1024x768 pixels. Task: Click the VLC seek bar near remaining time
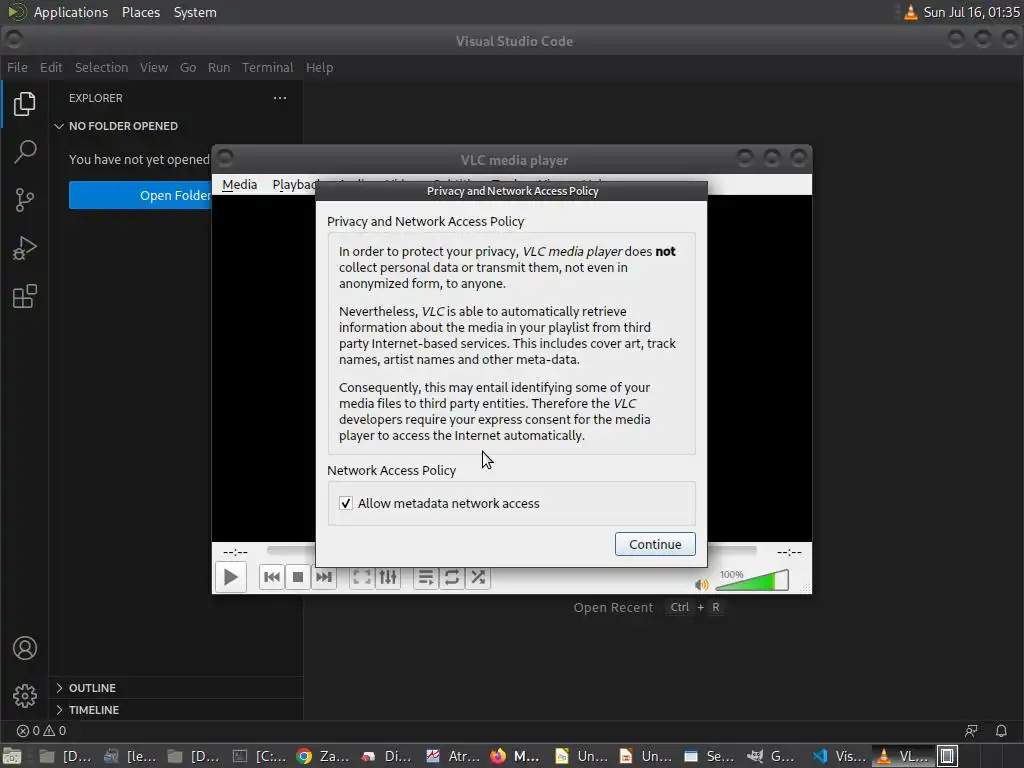(733, 551)
